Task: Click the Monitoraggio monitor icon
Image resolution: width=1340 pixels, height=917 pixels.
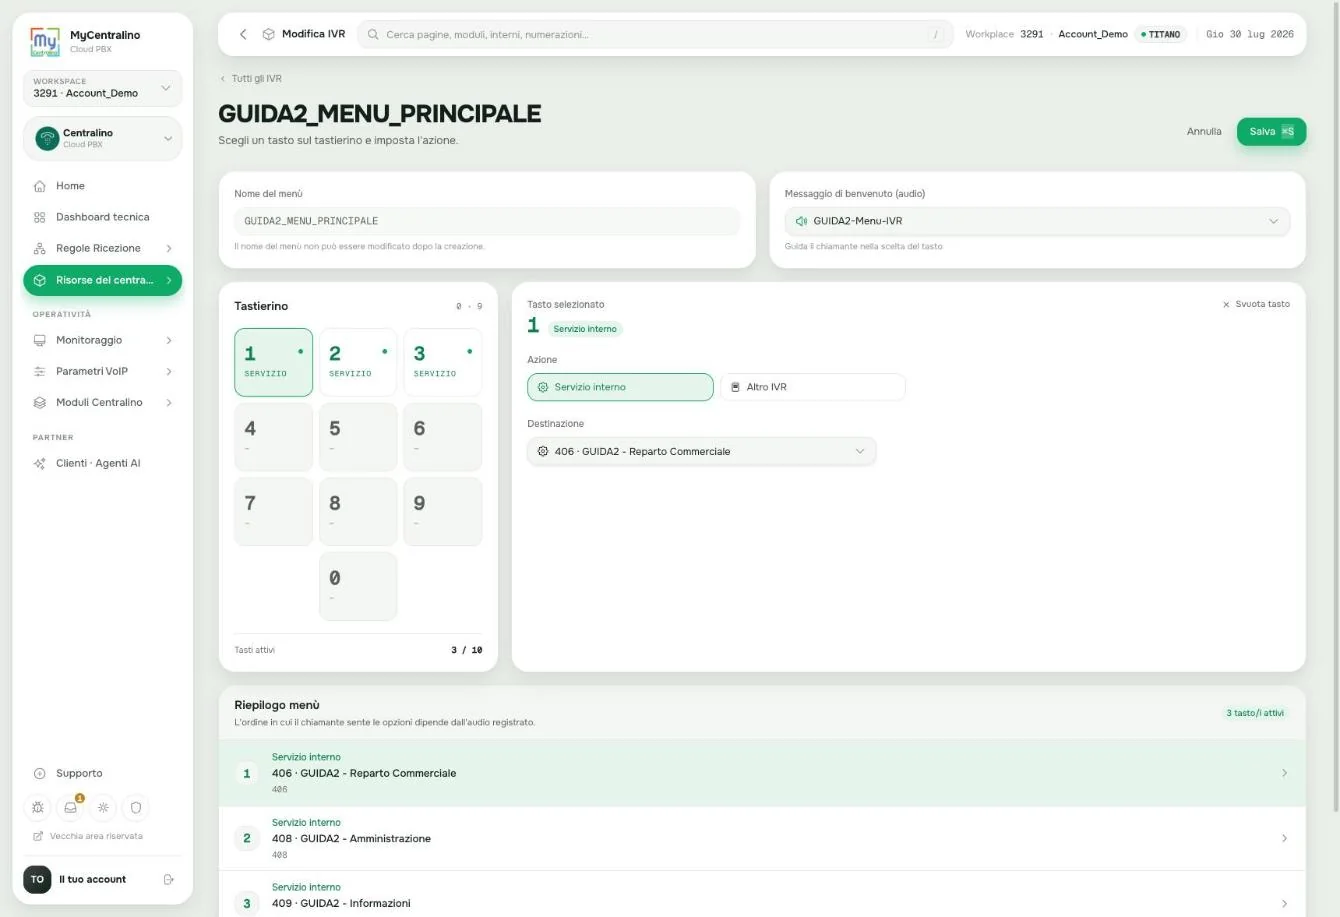Action: point(40,340)
